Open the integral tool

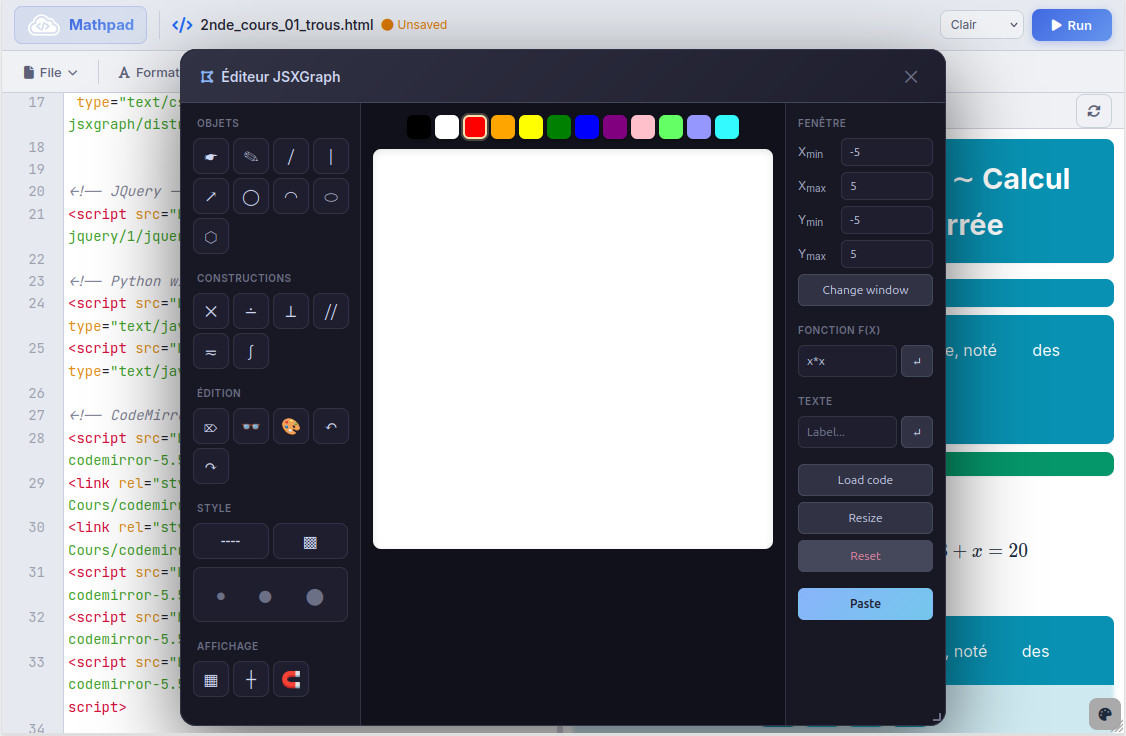250,351
